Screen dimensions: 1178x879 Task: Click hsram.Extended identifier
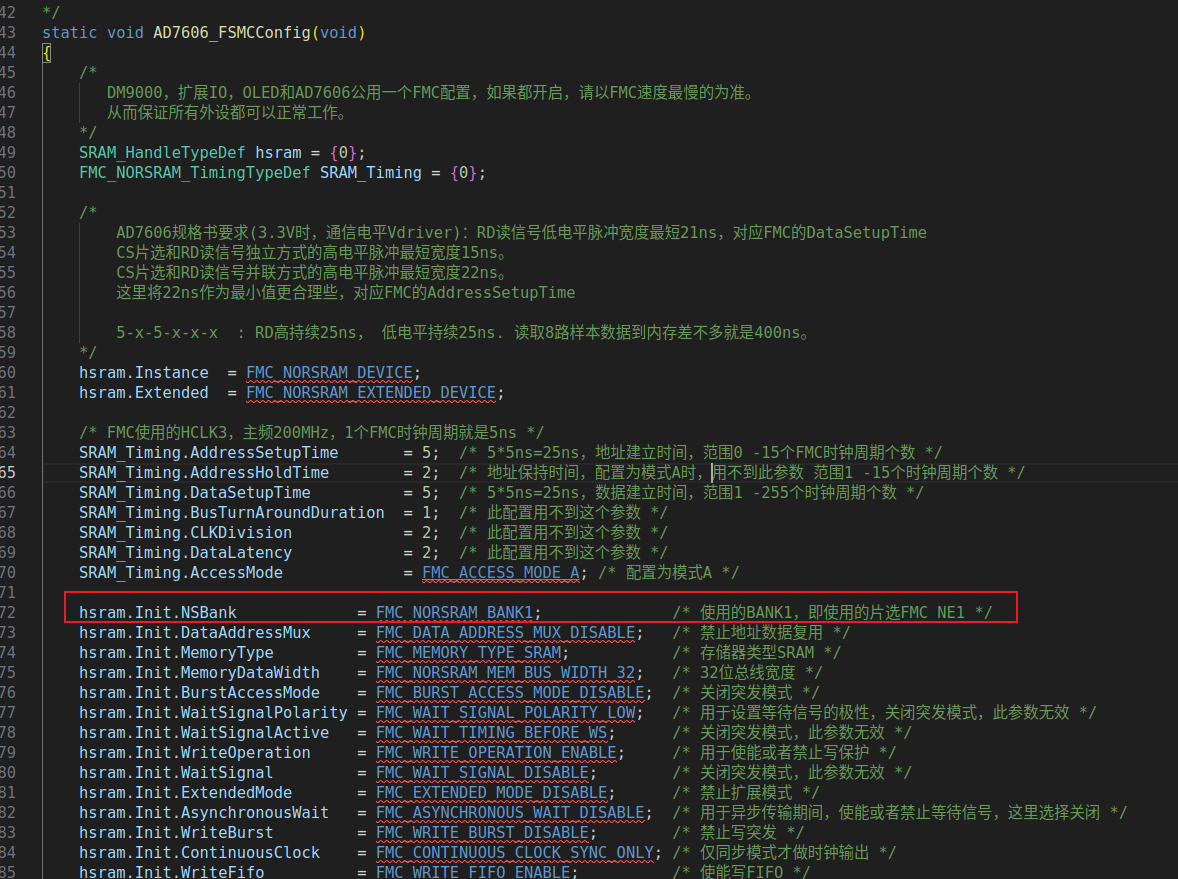click(143, 393)
